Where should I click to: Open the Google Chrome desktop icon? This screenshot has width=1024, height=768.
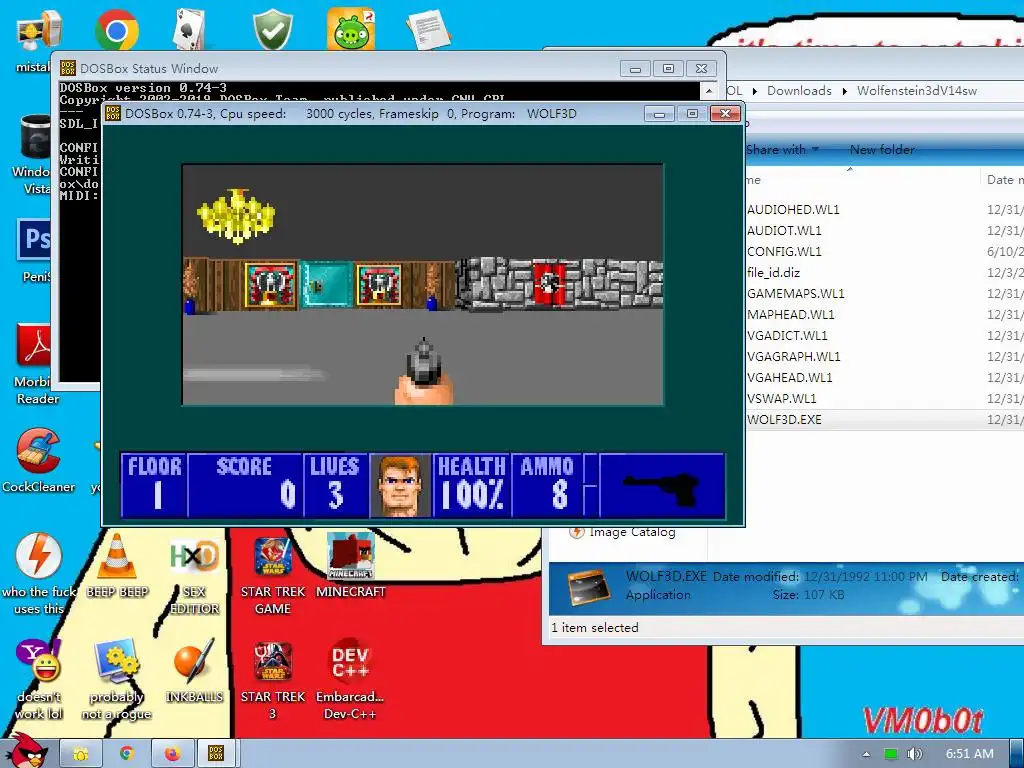pos(116,30)
